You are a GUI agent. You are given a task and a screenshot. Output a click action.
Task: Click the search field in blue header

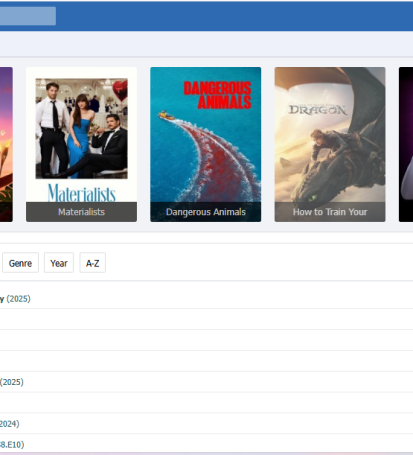(27, 16)
